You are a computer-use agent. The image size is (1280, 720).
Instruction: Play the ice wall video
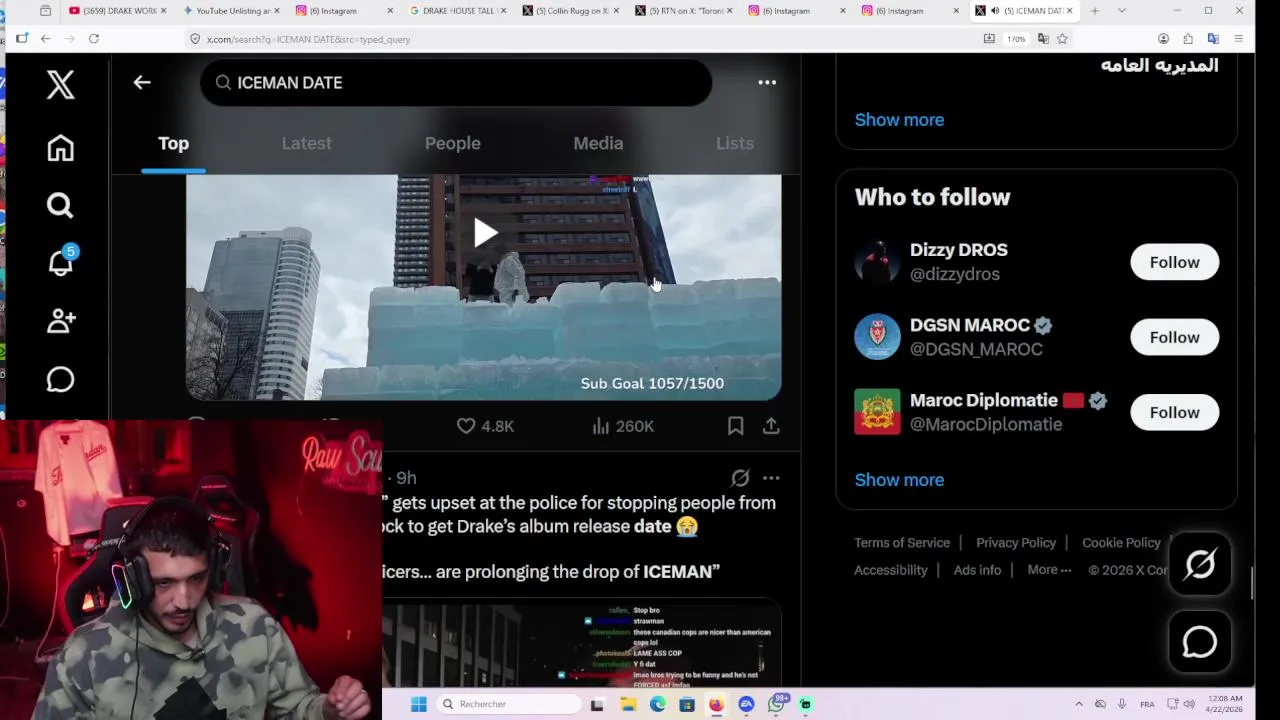[x=485, y=233]
